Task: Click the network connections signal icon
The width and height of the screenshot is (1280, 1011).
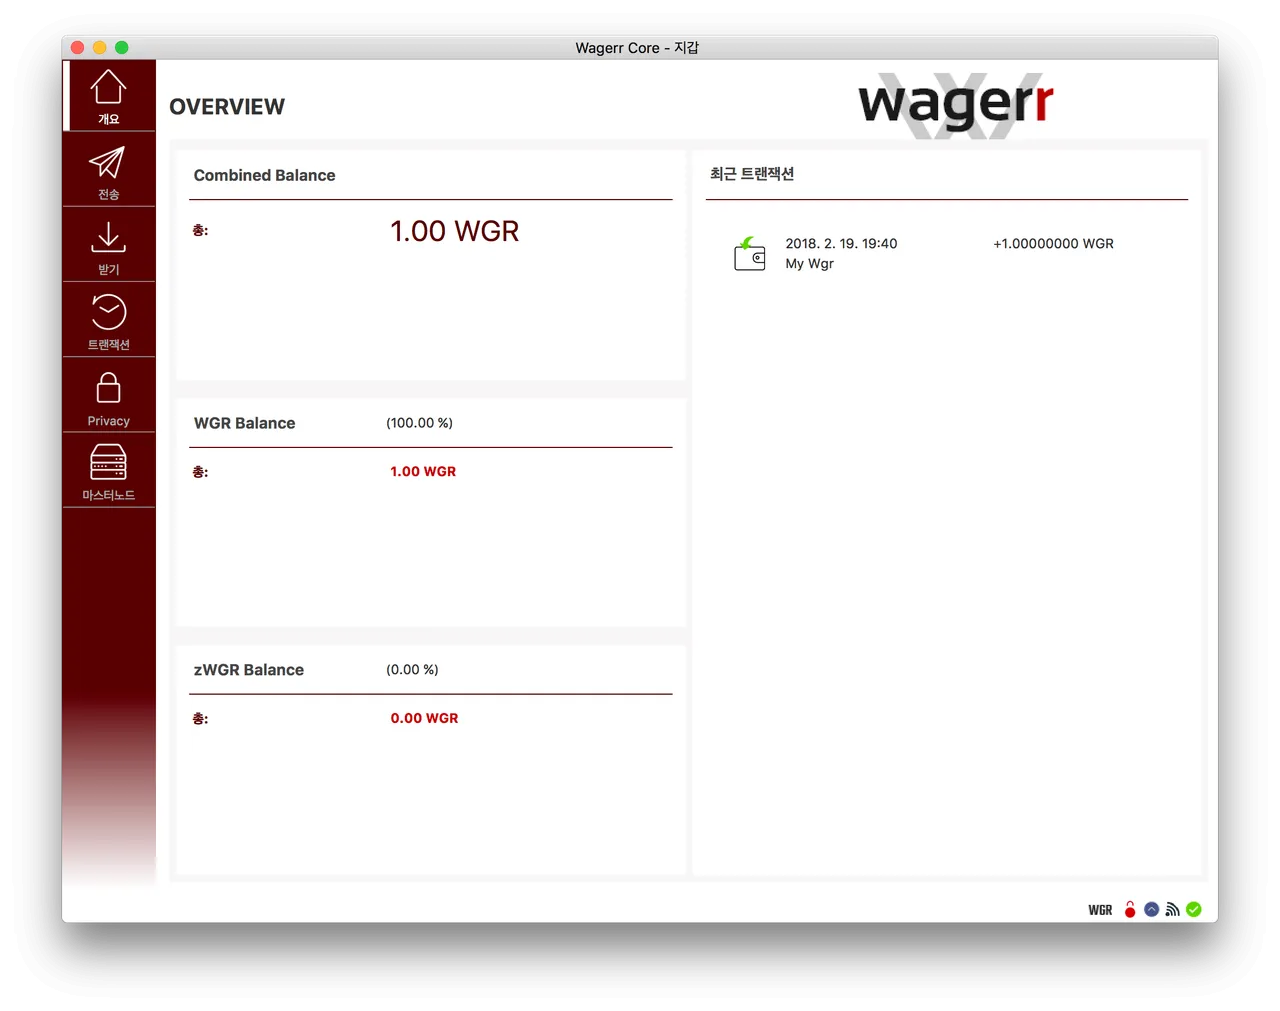Action: click(1172, 909)
